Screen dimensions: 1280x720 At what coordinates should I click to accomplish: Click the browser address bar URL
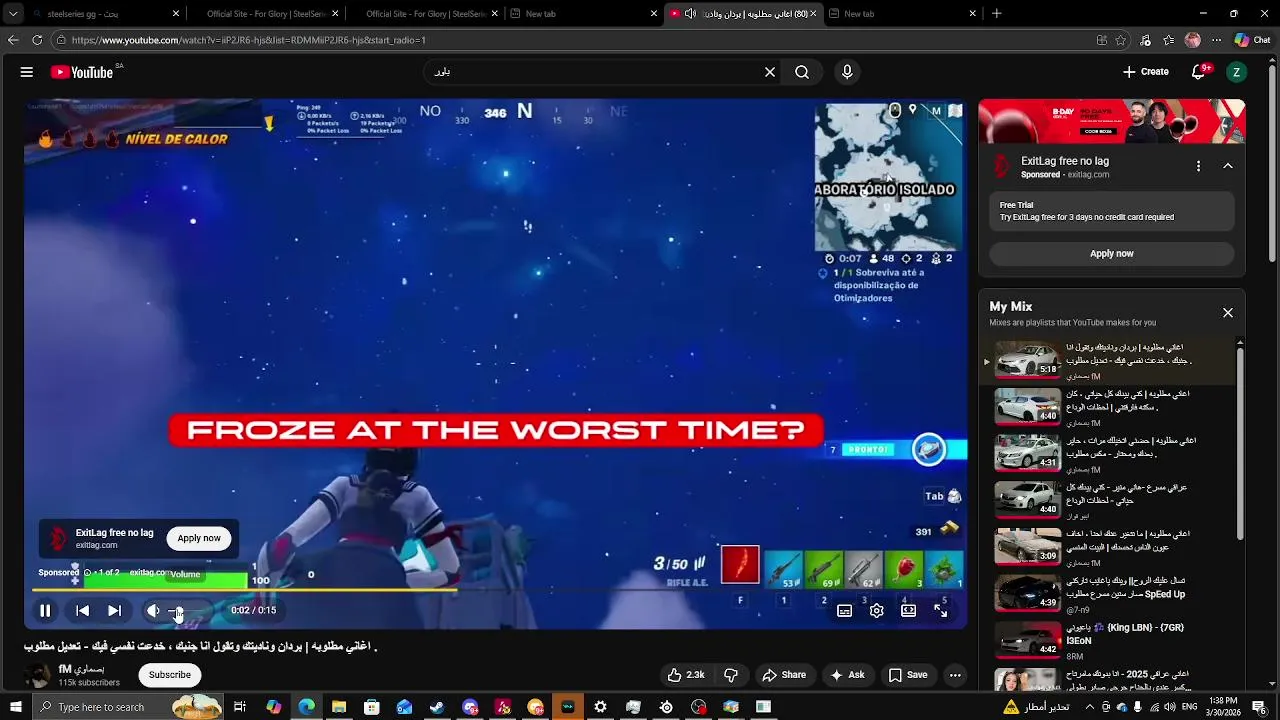249,40
